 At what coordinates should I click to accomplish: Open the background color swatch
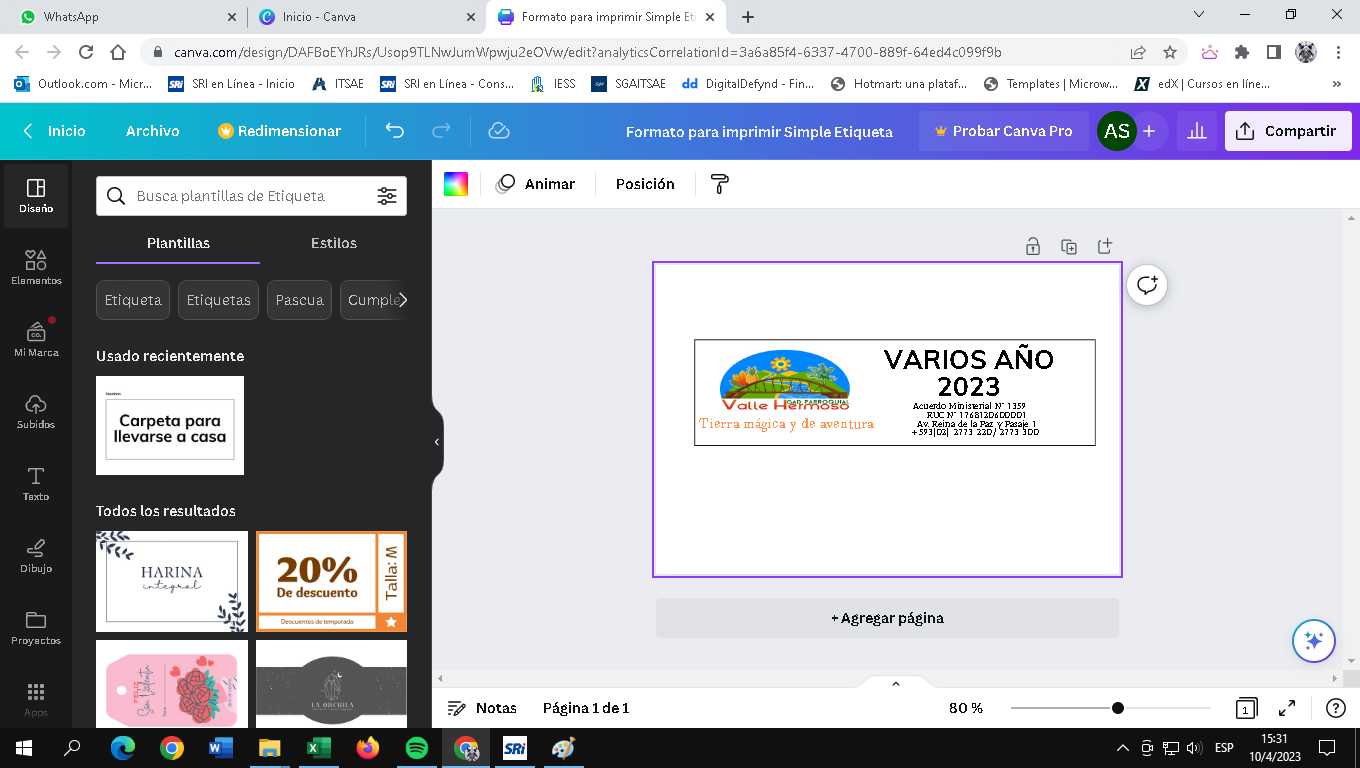point(456,184)
